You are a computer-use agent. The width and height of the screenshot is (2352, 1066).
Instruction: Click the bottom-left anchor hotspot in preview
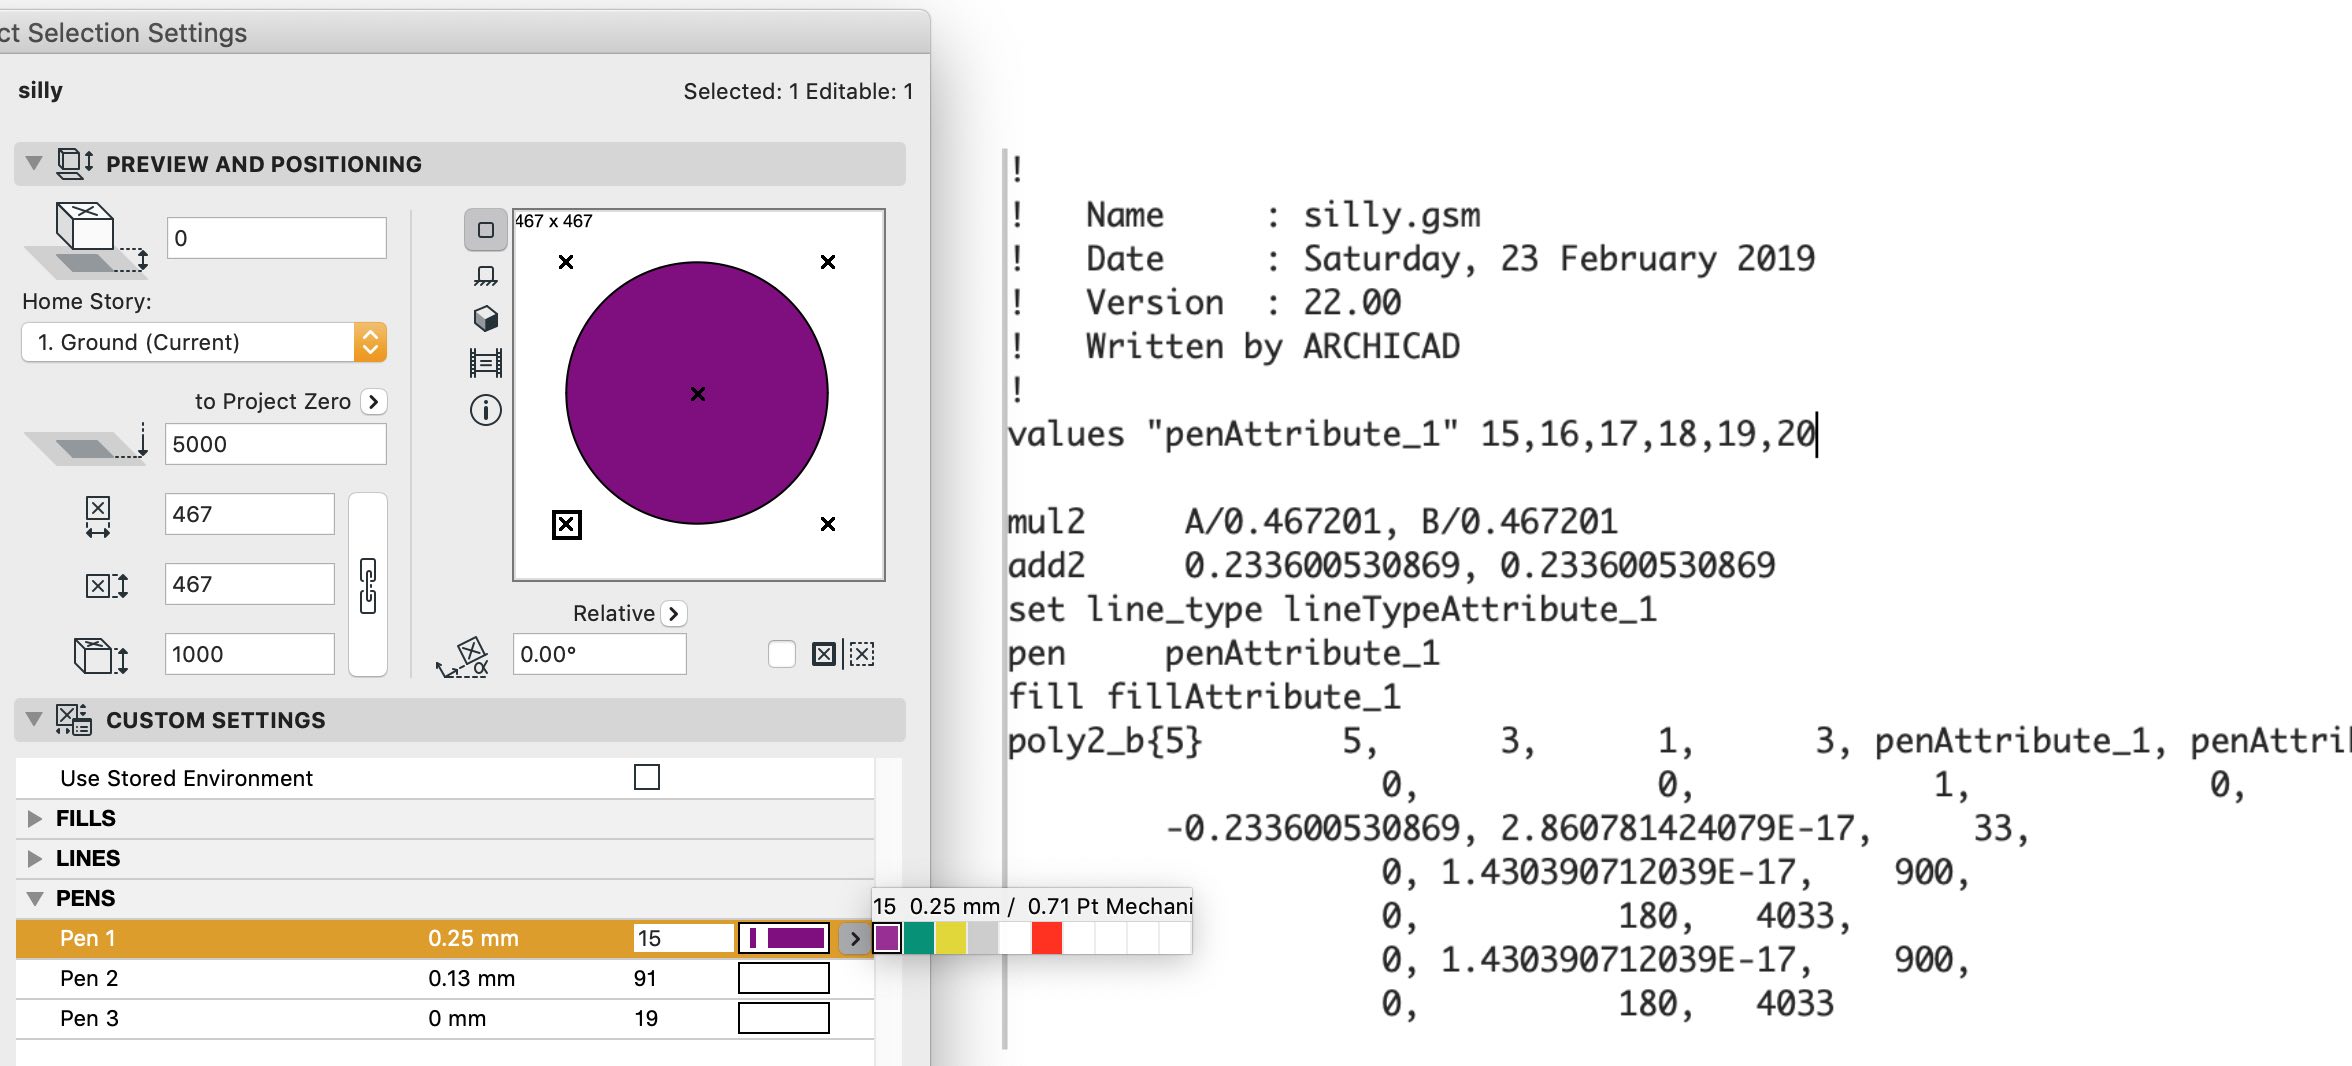point(567,524)
